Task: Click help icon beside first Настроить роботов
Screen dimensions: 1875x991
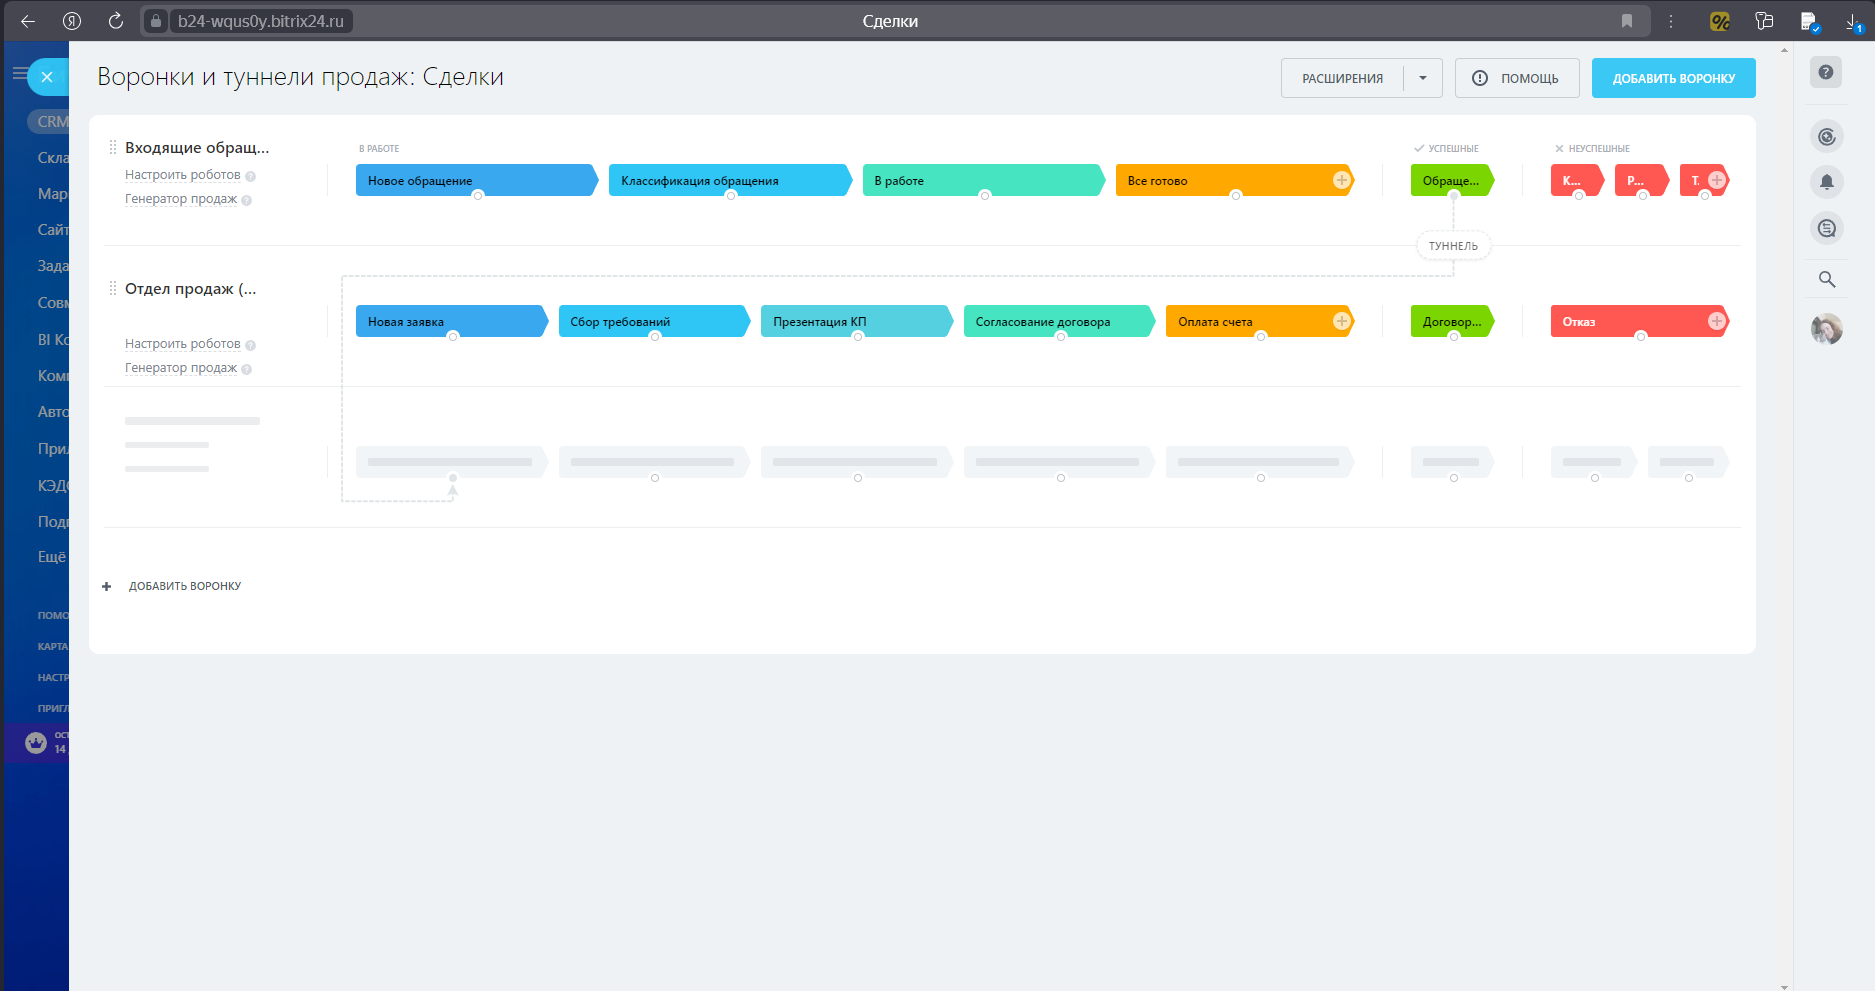Action: [251, 176]
